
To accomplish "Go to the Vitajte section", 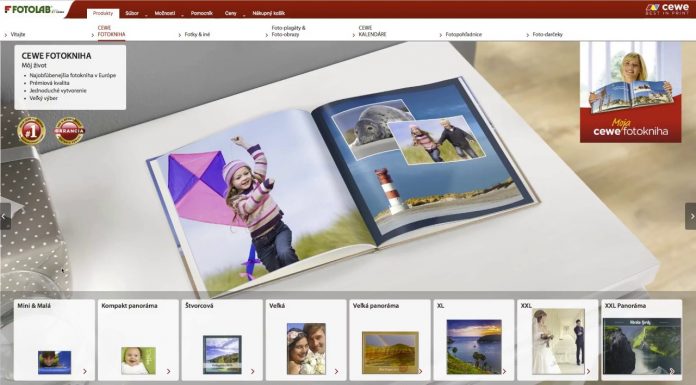I will (18, 34).
